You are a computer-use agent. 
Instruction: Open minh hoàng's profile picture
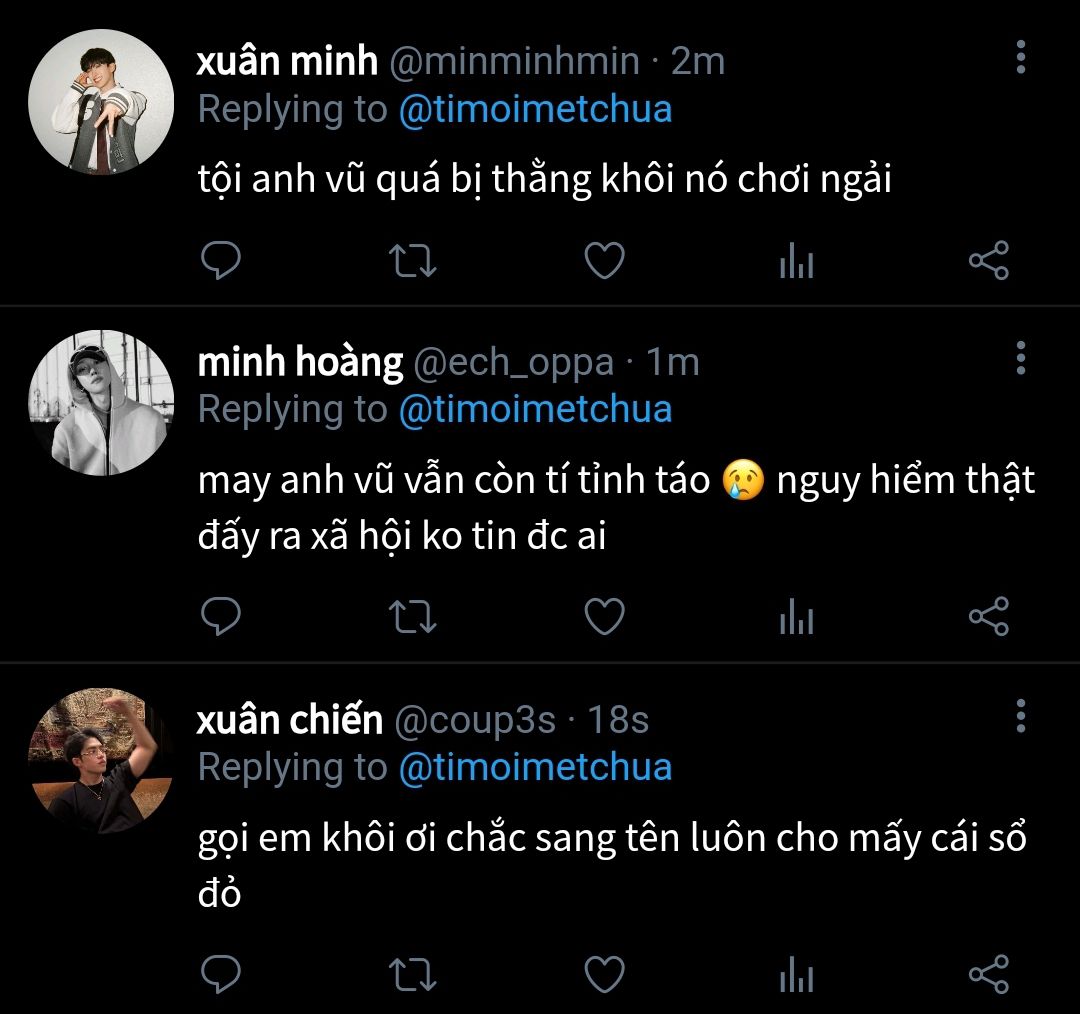pos(101,403)
